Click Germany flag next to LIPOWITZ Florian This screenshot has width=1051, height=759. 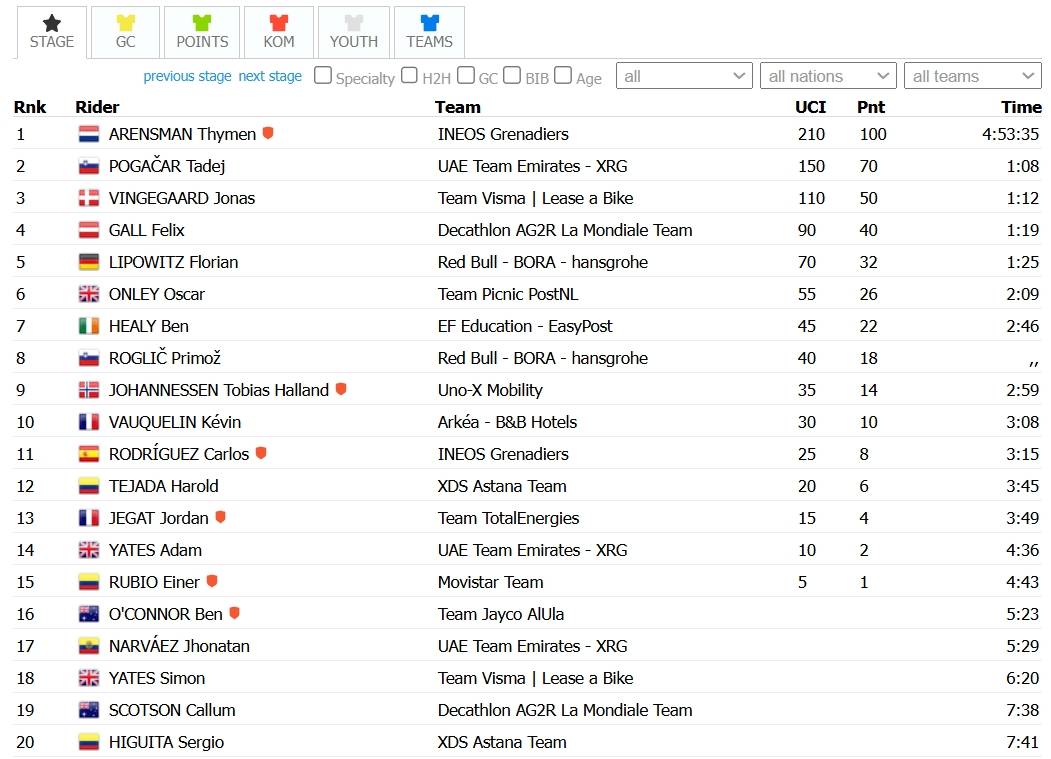point(88,262)
